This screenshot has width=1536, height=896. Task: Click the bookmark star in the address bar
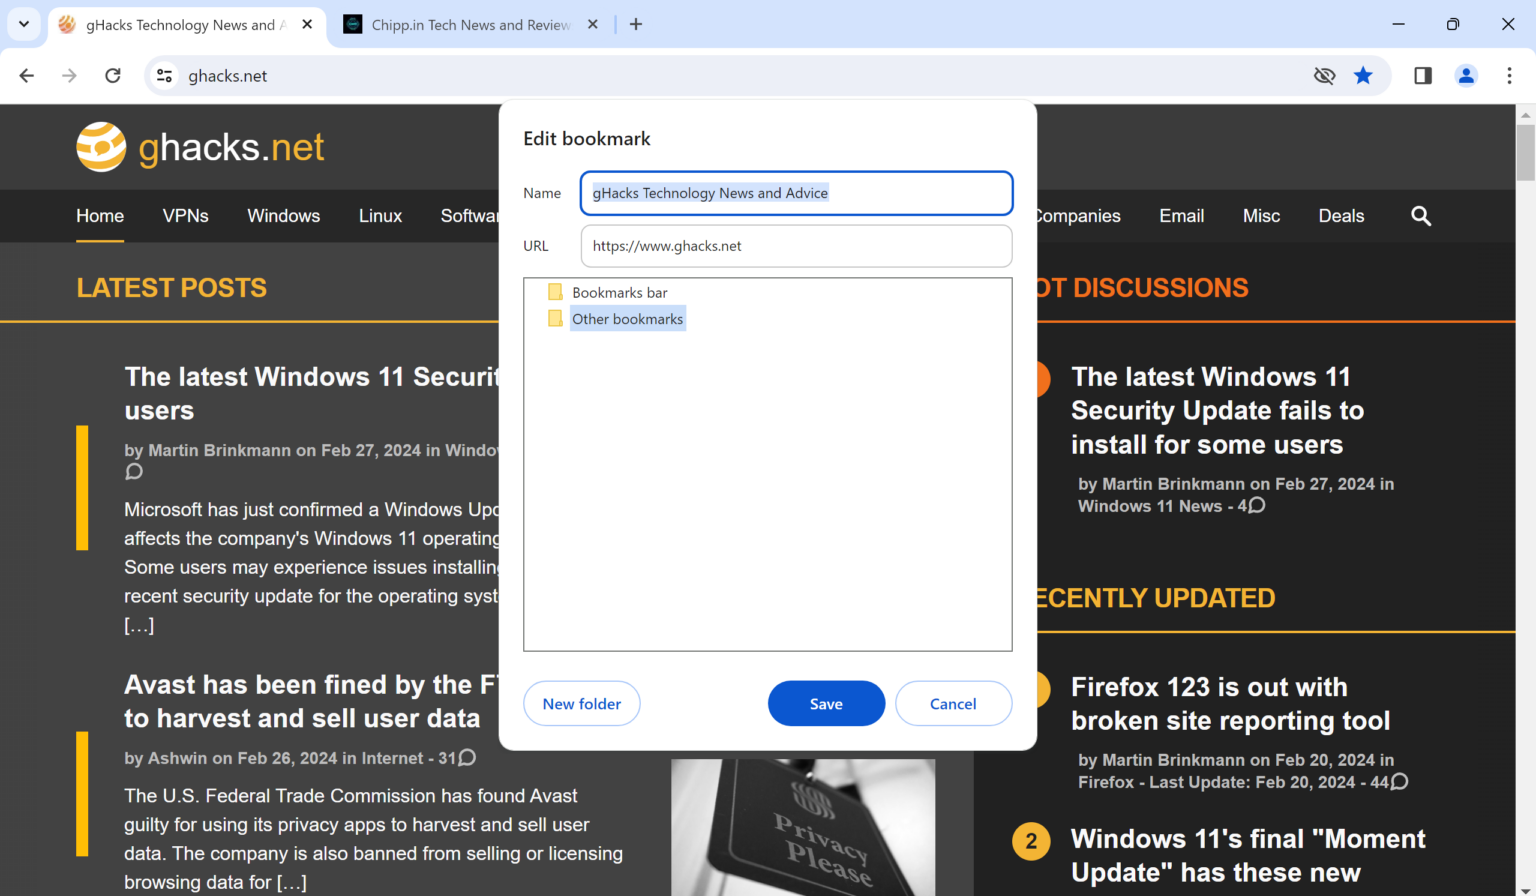[1363, 76]
